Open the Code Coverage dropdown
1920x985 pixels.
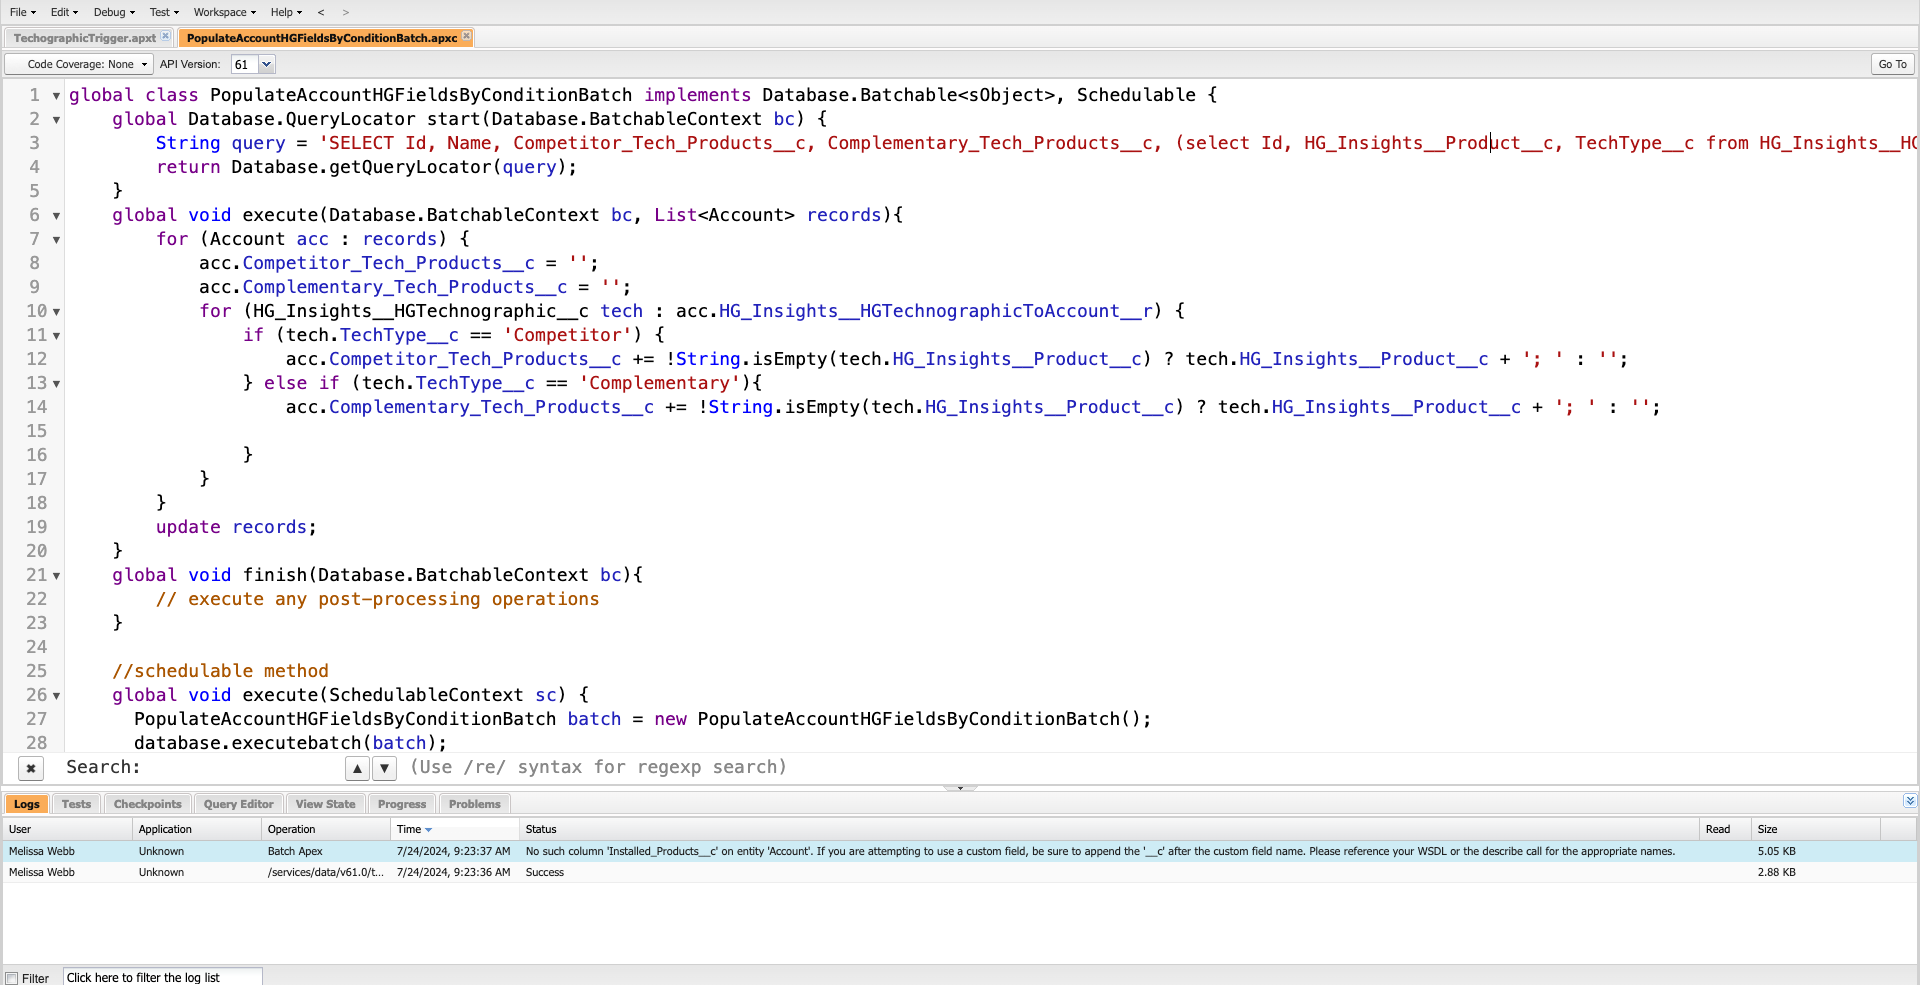[x=78, y=64]
